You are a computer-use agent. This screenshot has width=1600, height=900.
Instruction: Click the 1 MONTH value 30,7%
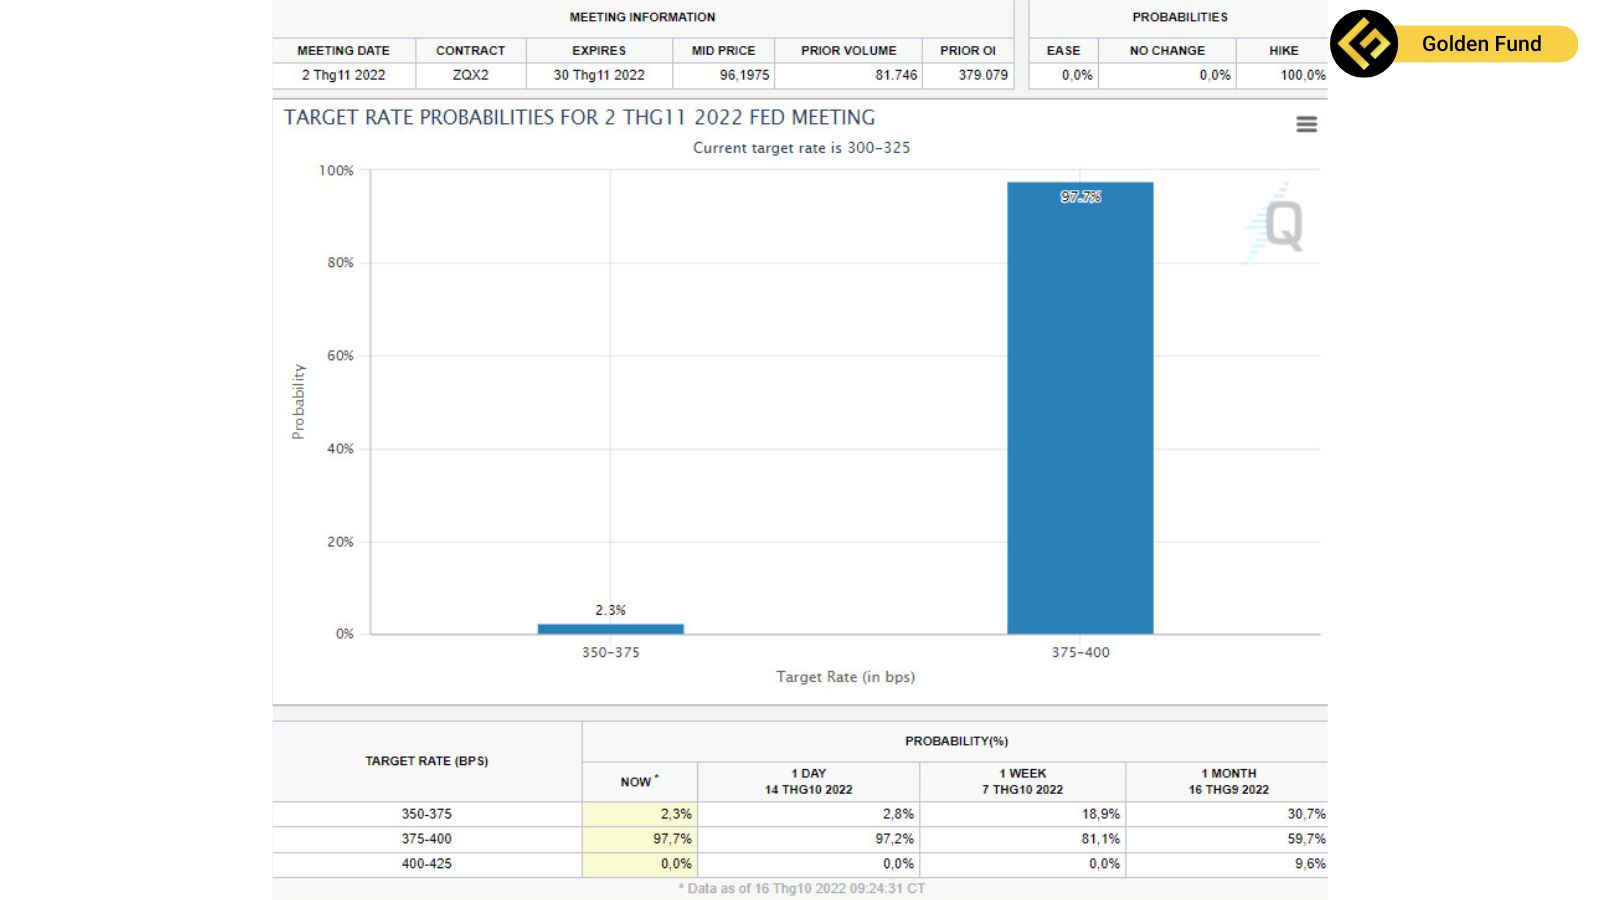(1306, 814)
